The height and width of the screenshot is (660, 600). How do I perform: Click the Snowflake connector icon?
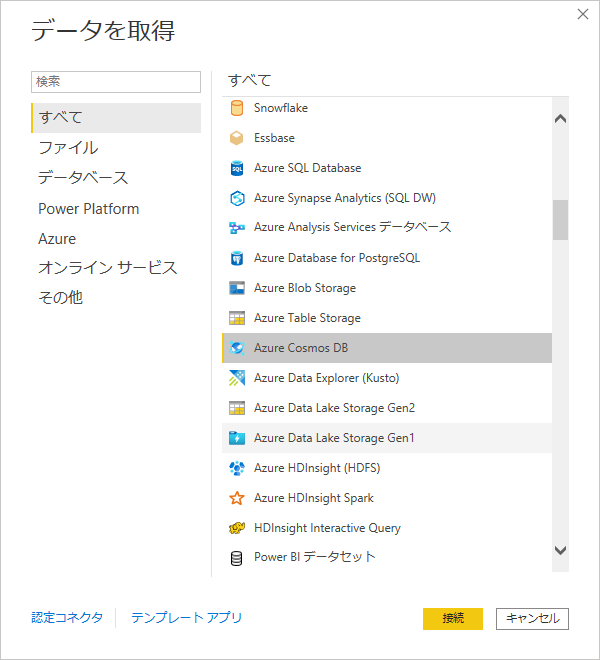pyautogui.click(x=237, y=108)
